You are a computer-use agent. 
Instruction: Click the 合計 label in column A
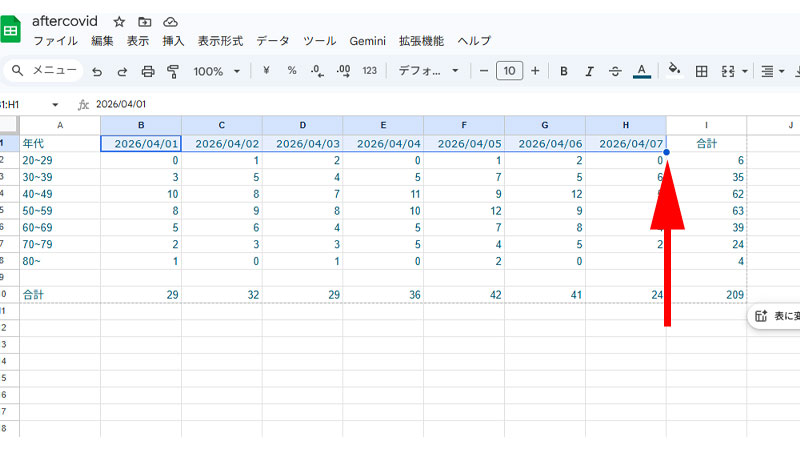click(x=60, y=294)
